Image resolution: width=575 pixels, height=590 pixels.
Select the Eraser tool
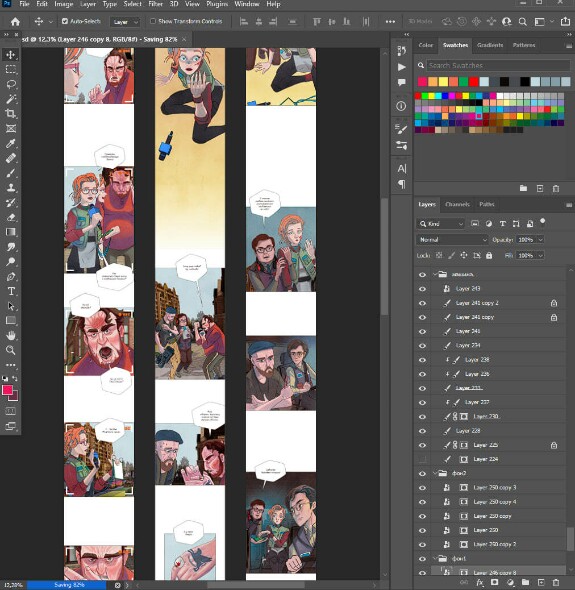pos(11,217)
